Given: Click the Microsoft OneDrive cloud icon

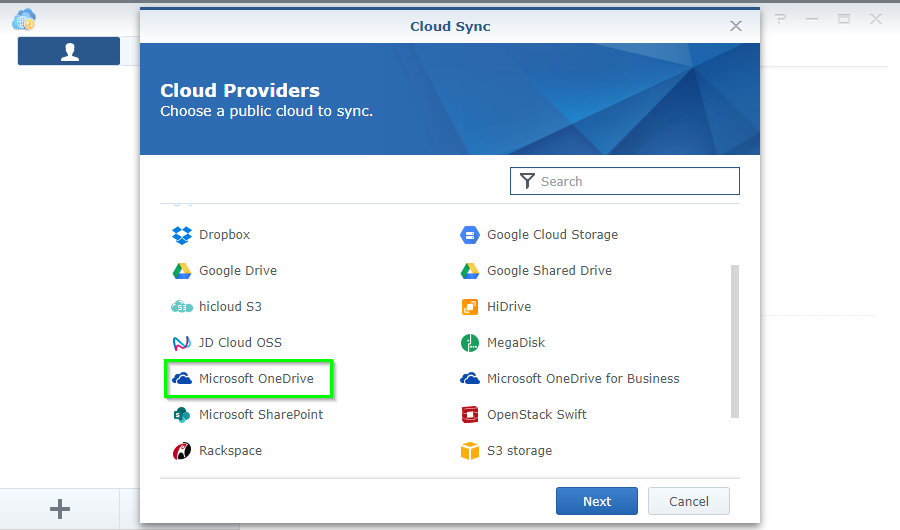Looking at the screenshot, I should (181, 379).
